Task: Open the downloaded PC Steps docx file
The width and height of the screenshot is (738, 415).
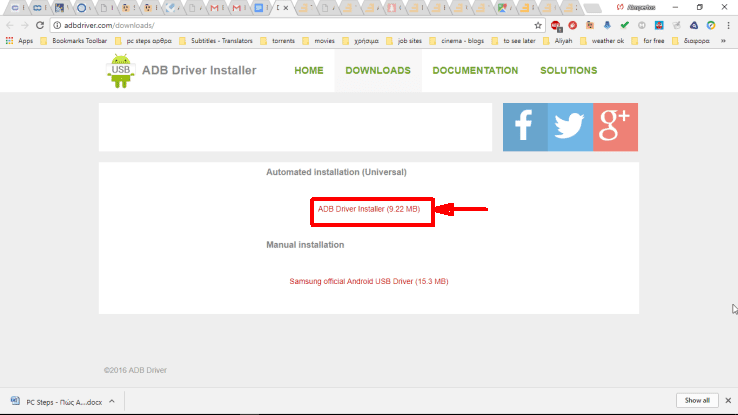Action: click(x=57, y=402)
